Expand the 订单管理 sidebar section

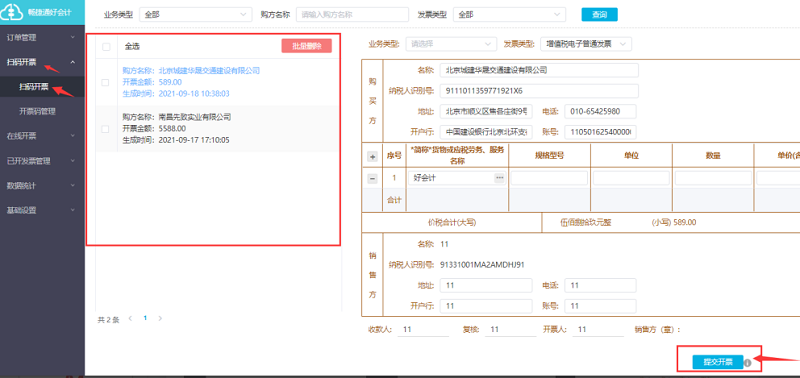point(42,37)
